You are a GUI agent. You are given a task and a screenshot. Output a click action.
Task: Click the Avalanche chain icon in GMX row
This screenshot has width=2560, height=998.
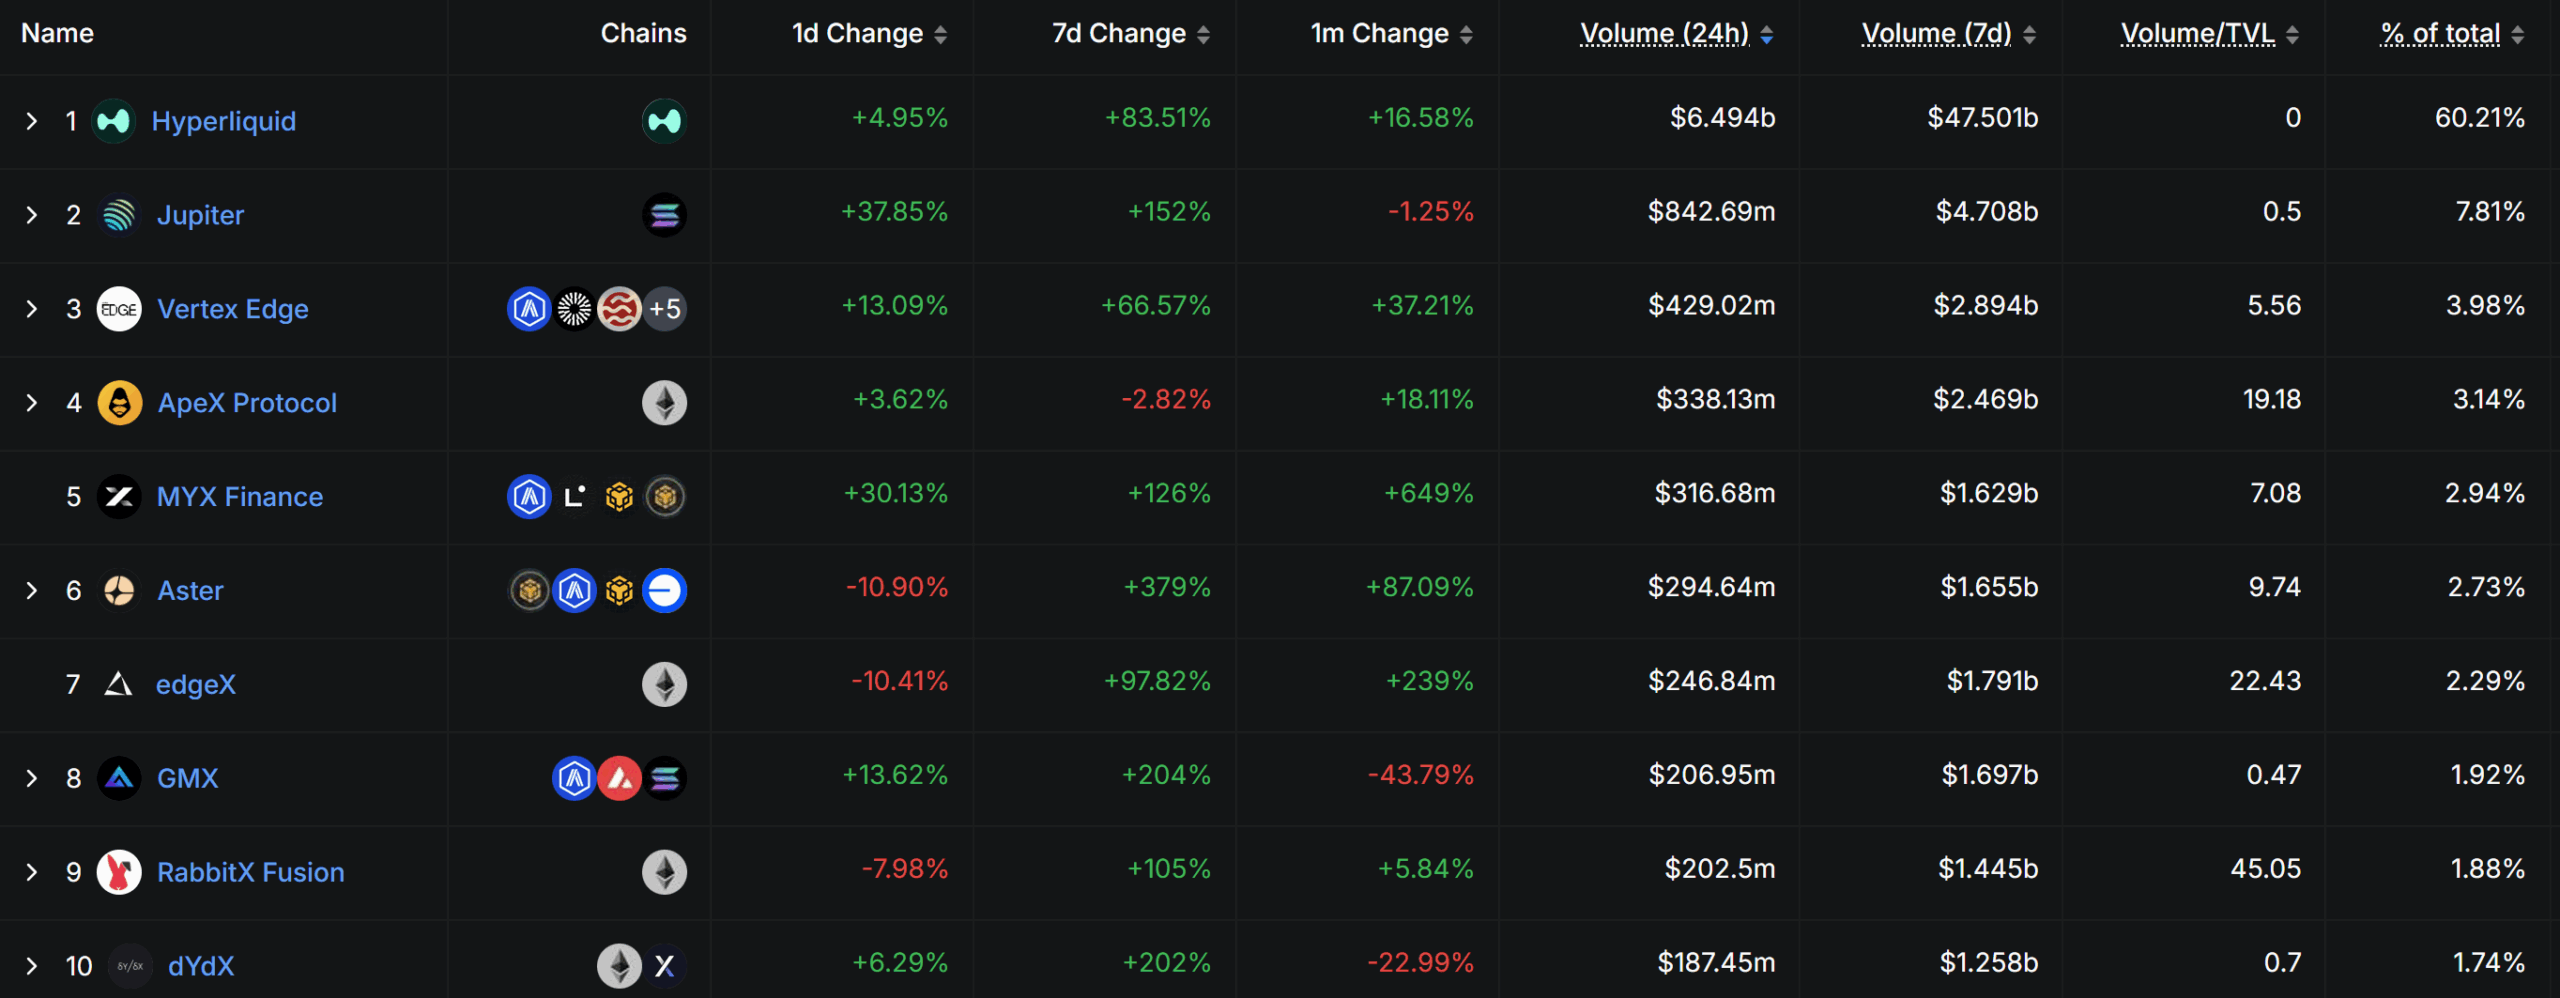pyautogui.click(x=619, y=778)
